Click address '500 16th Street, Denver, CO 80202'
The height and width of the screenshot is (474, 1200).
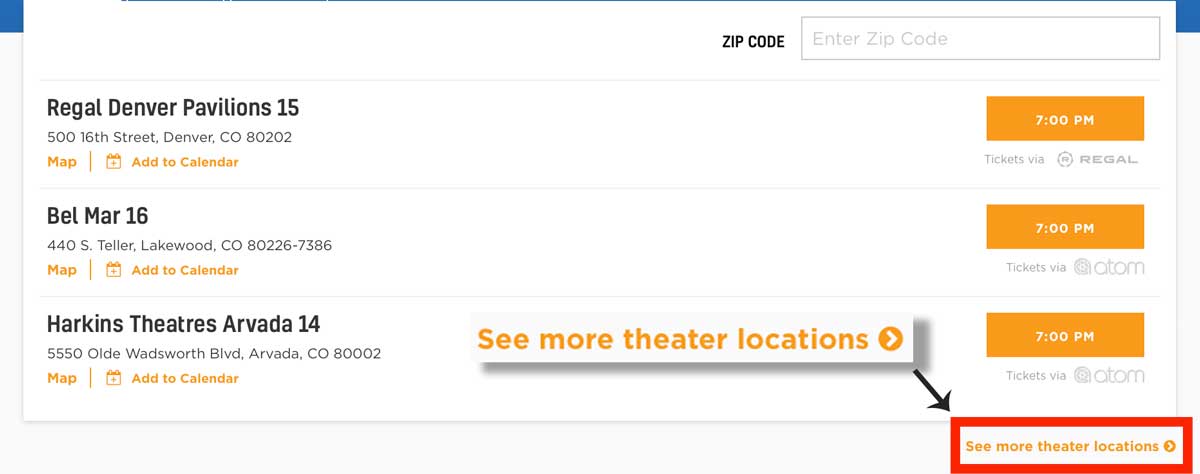click(x=169, y=137)
